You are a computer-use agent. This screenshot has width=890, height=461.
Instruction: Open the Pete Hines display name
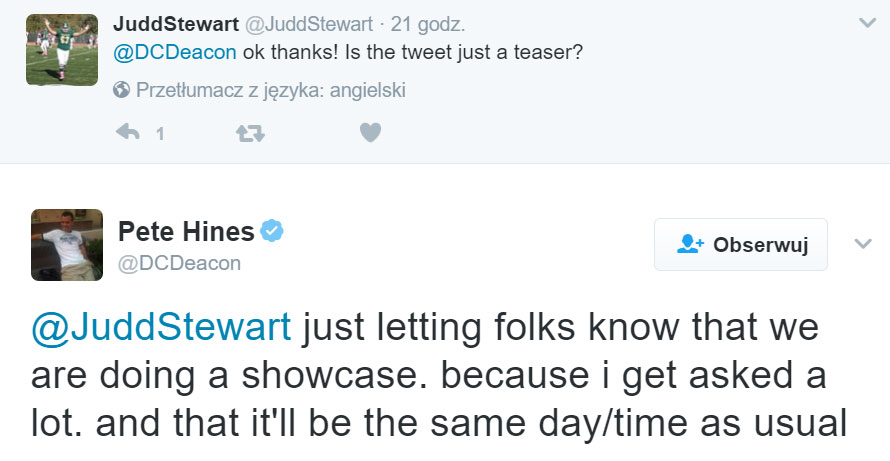click(186, 233)
